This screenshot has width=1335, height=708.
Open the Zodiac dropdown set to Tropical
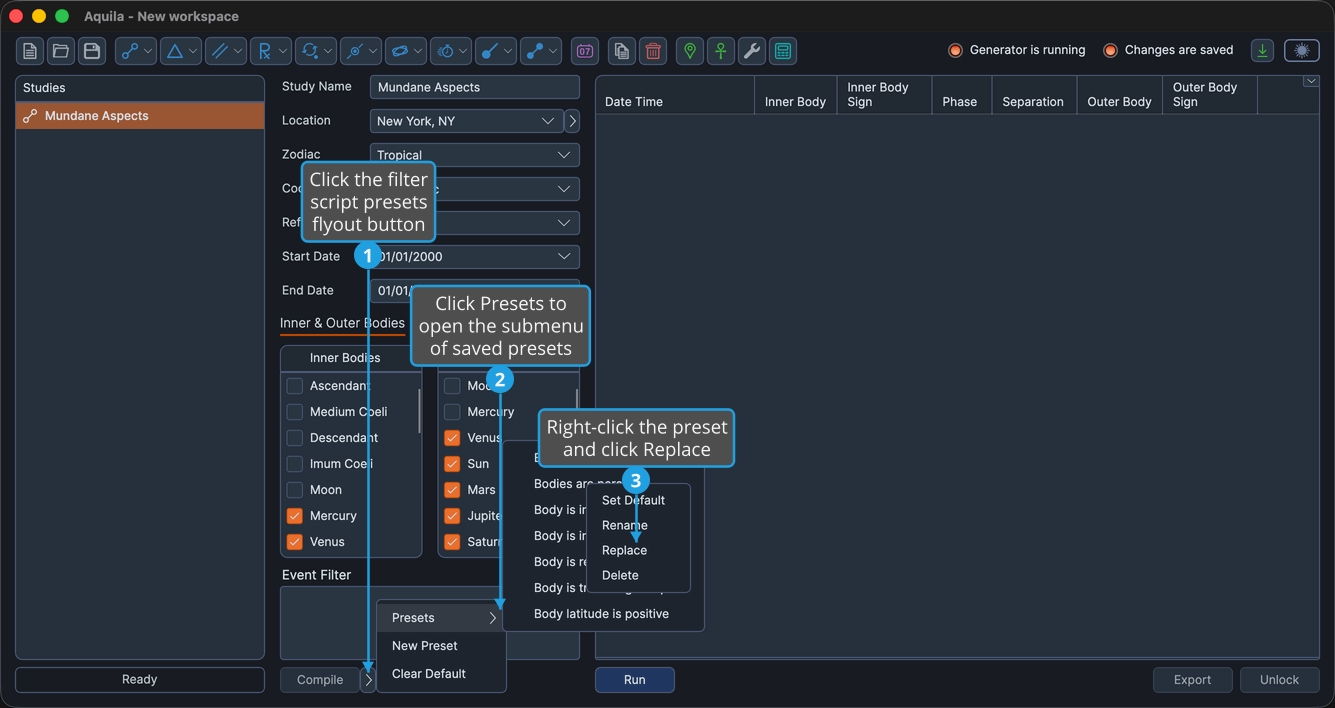474,155
